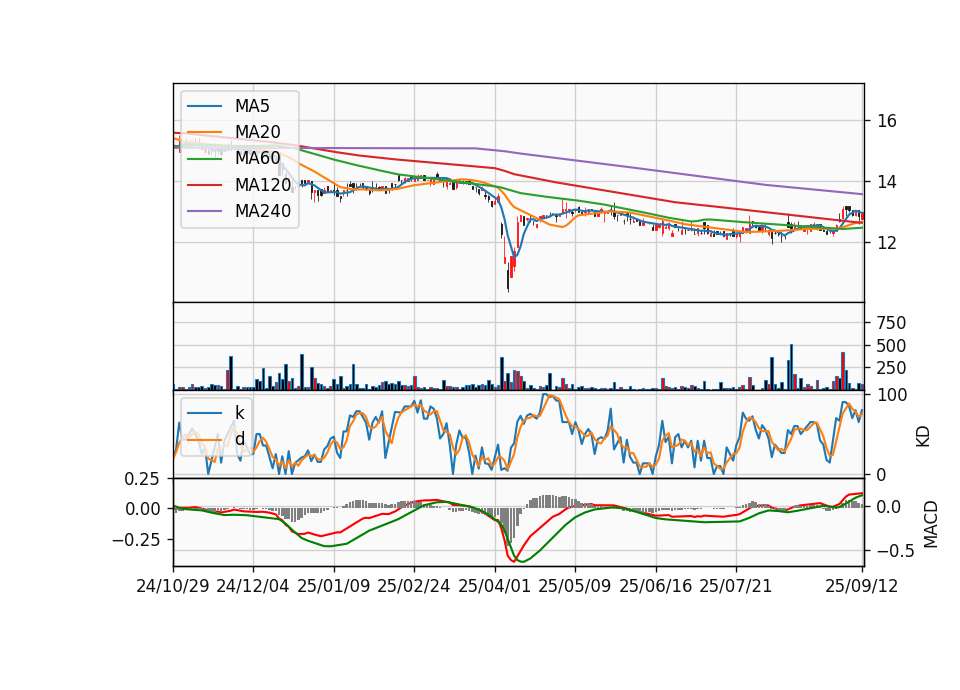Click the KD axis label 100
This screenshot has height=690, width=960.
[x=892, y=396]
